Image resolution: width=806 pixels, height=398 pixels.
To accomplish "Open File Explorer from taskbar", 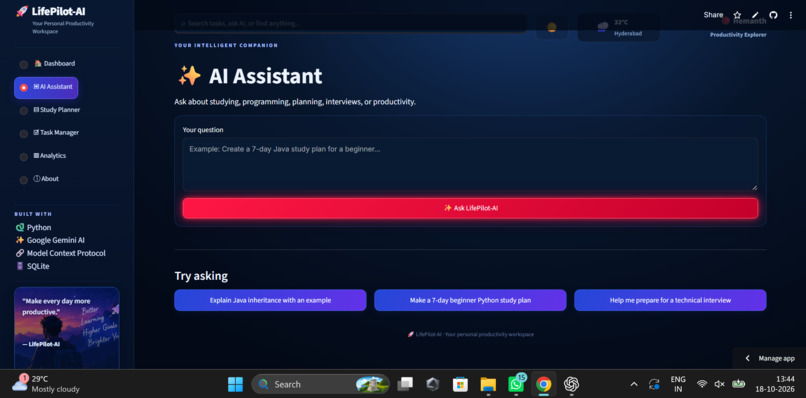I will (x=488, y=384).
